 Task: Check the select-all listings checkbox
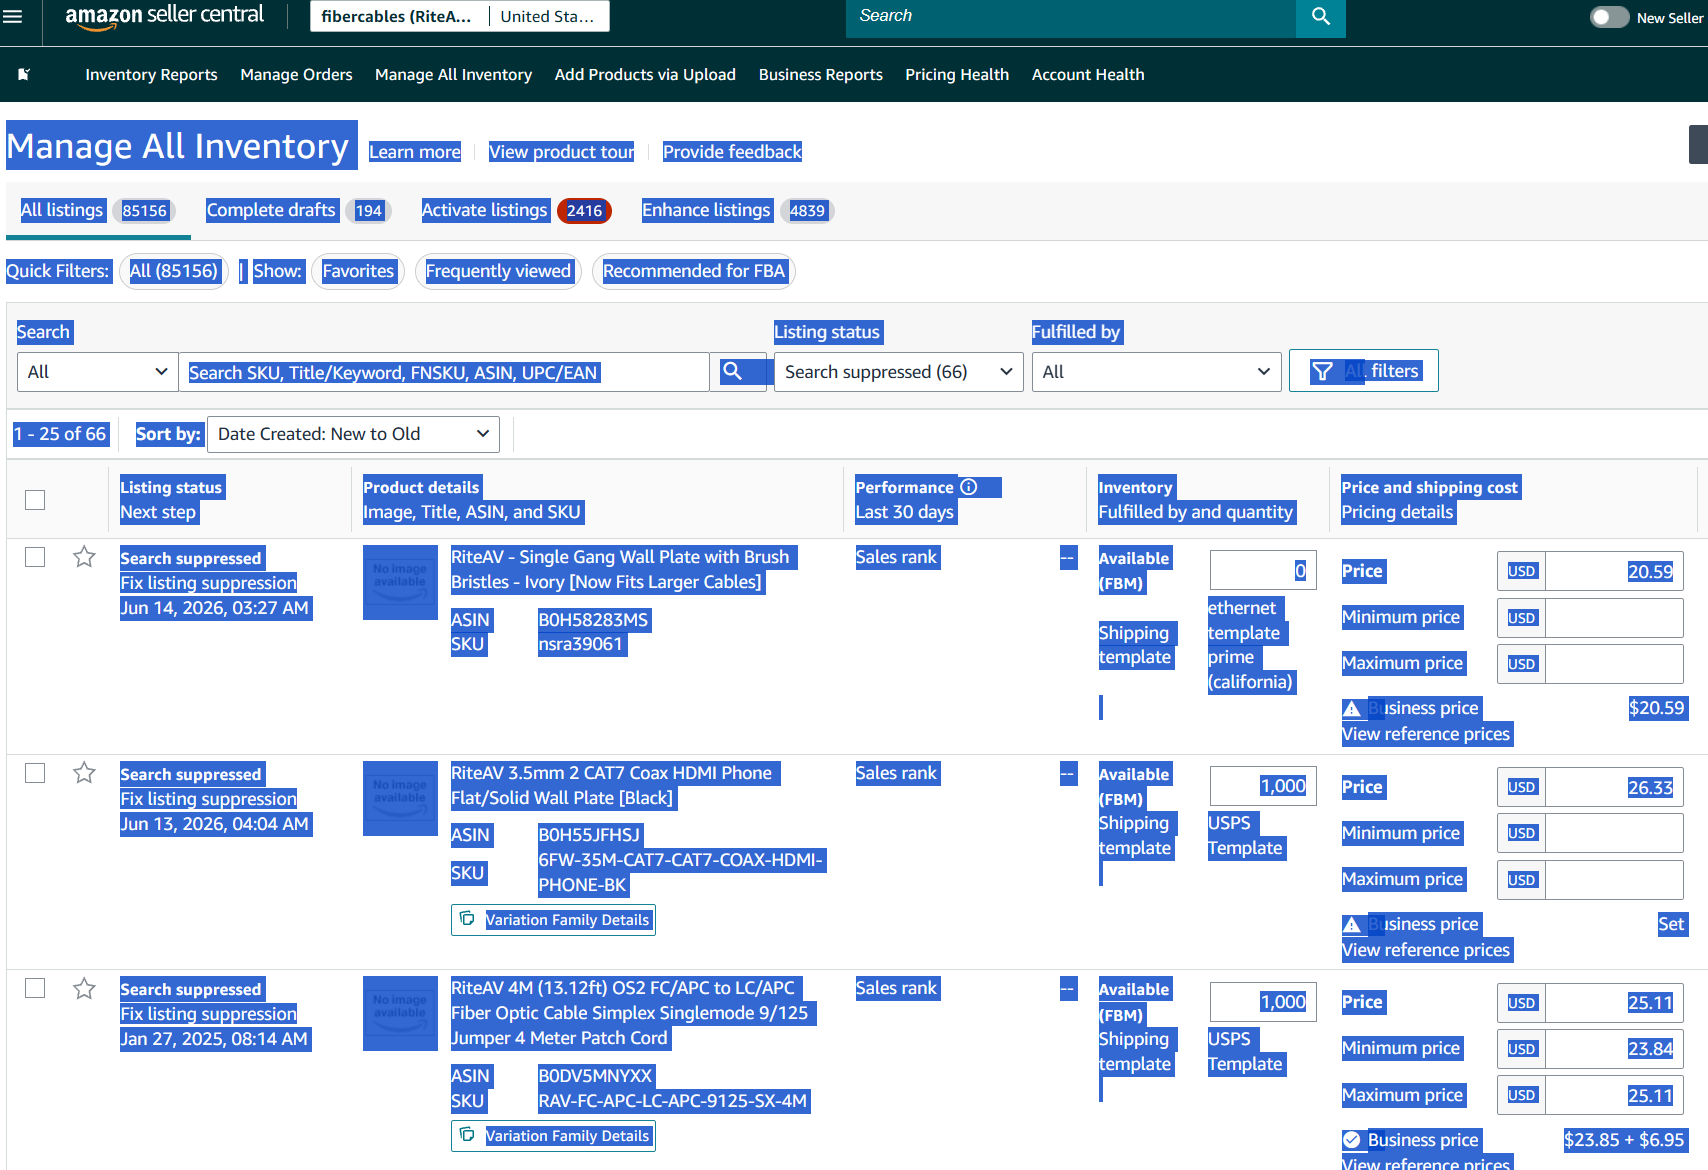pyautogui.click(x=35, y=500)
